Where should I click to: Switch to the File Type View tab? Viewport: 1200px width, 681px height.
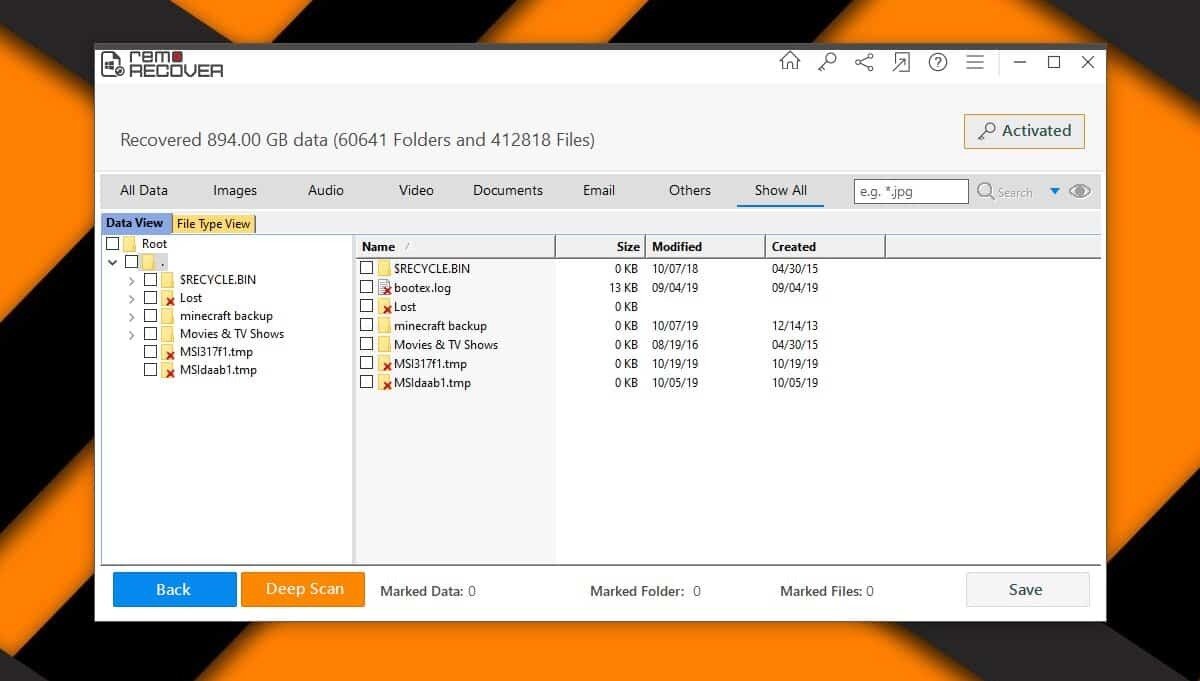213,223
